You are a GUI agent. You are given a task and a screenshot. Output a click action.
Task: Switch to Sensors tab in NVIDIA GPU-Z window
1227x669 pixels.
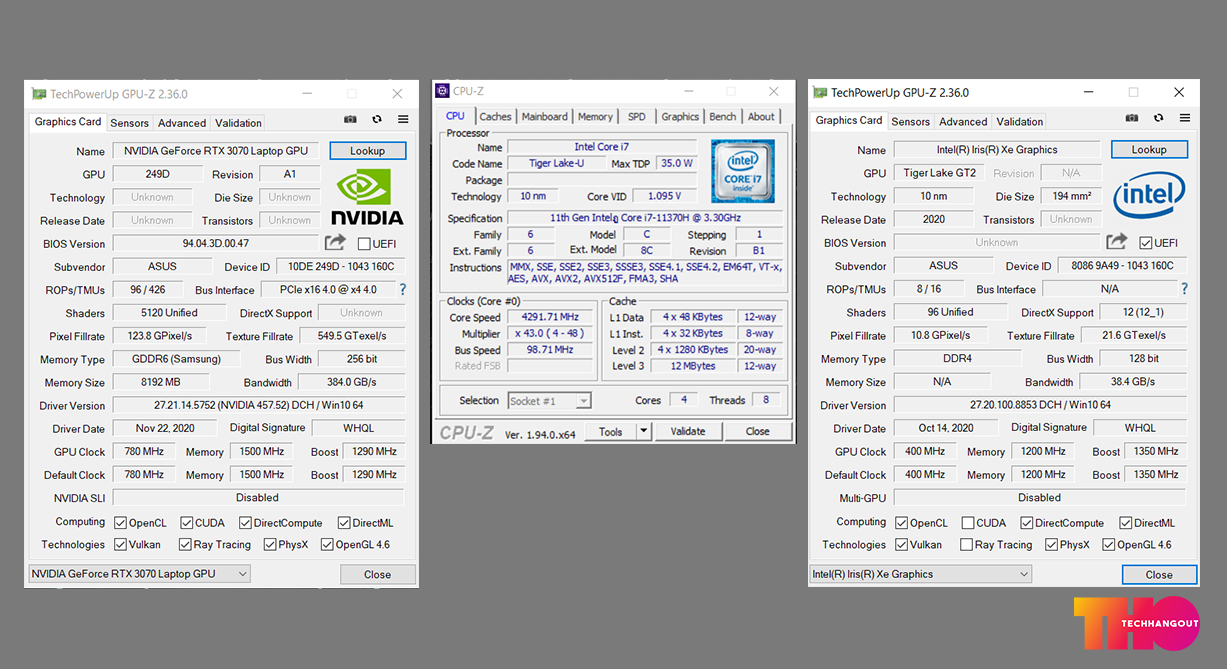click(129, 123)
